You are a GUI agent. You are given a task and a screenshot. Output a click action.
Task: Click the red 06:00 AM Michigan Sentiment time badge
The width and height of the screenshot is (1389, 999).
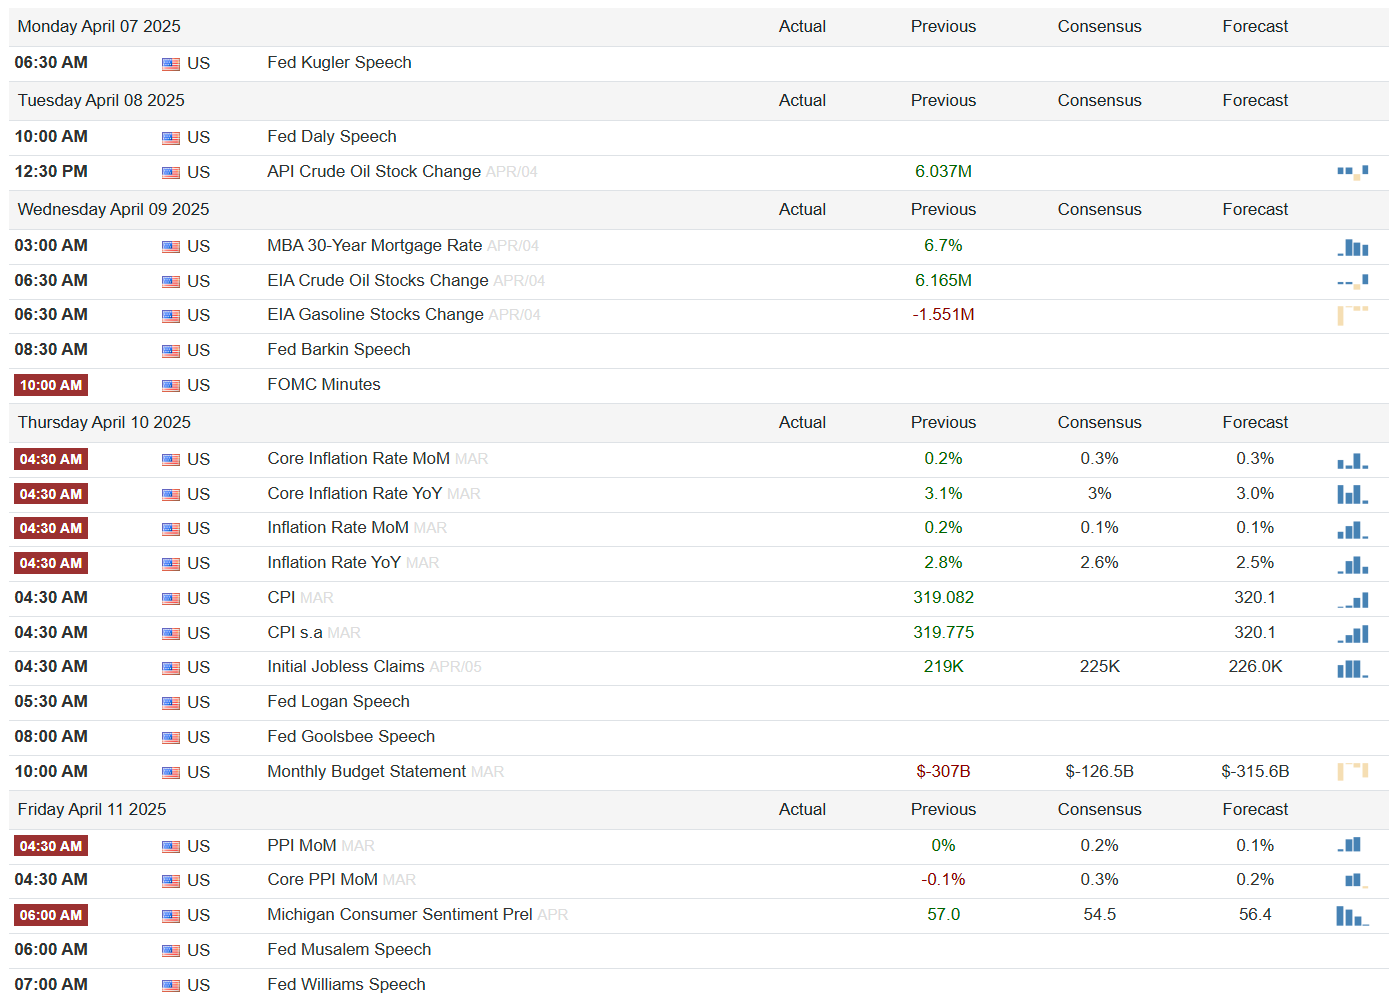pos(51,915)
